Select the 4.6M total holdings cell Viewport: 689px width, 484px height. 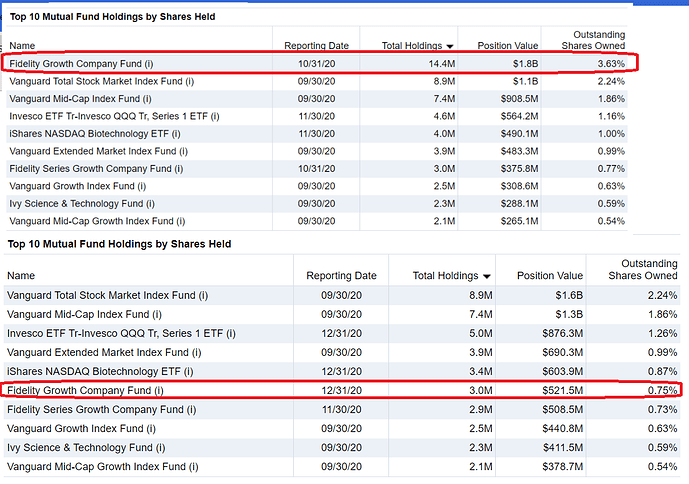[x=444, y=116]
